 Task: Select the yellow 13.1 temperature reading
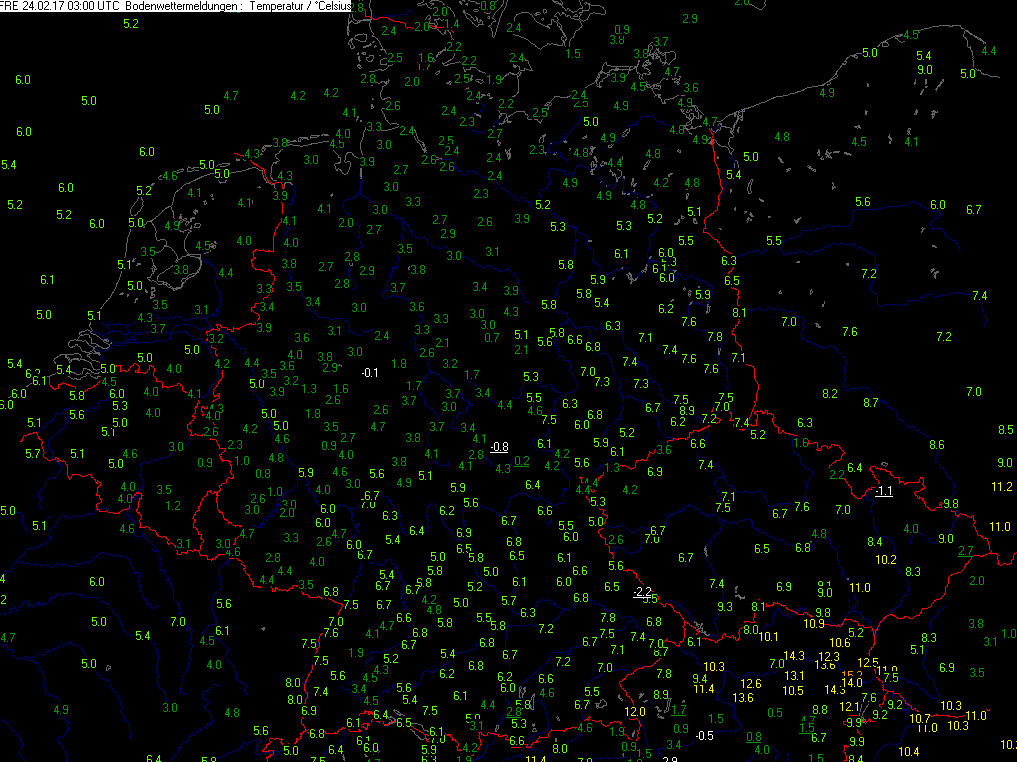(x=794, y=676)
